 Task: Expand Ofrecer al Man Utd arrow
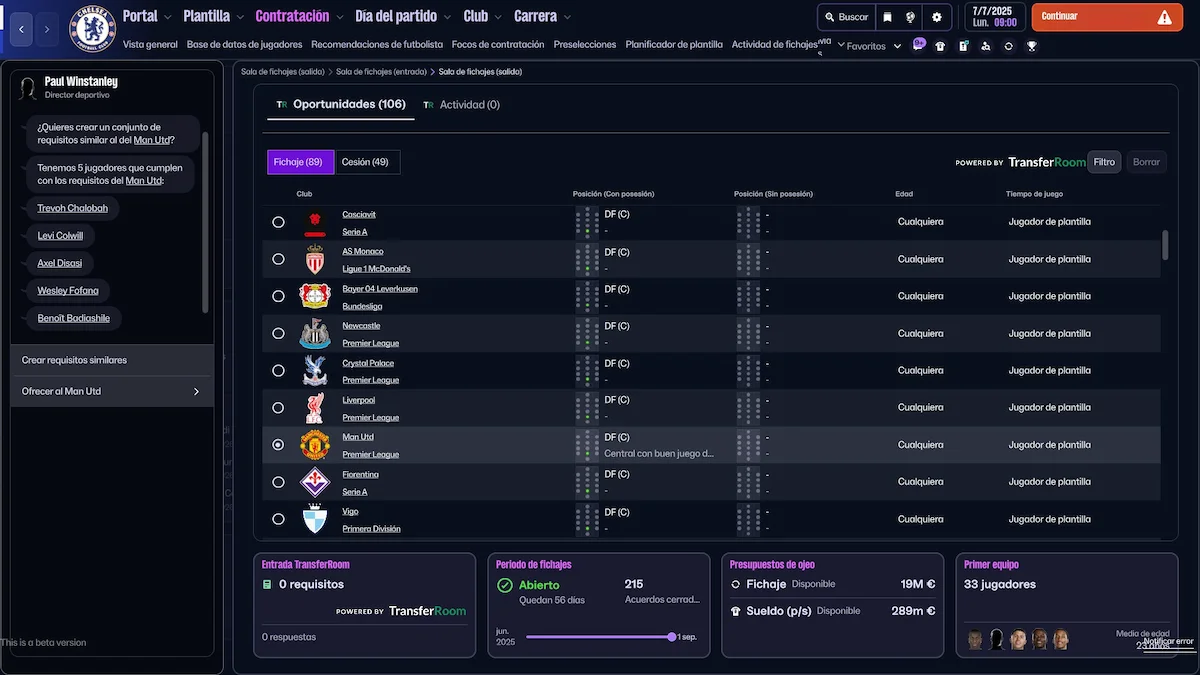pyautogui.click(x=196, y=391)
